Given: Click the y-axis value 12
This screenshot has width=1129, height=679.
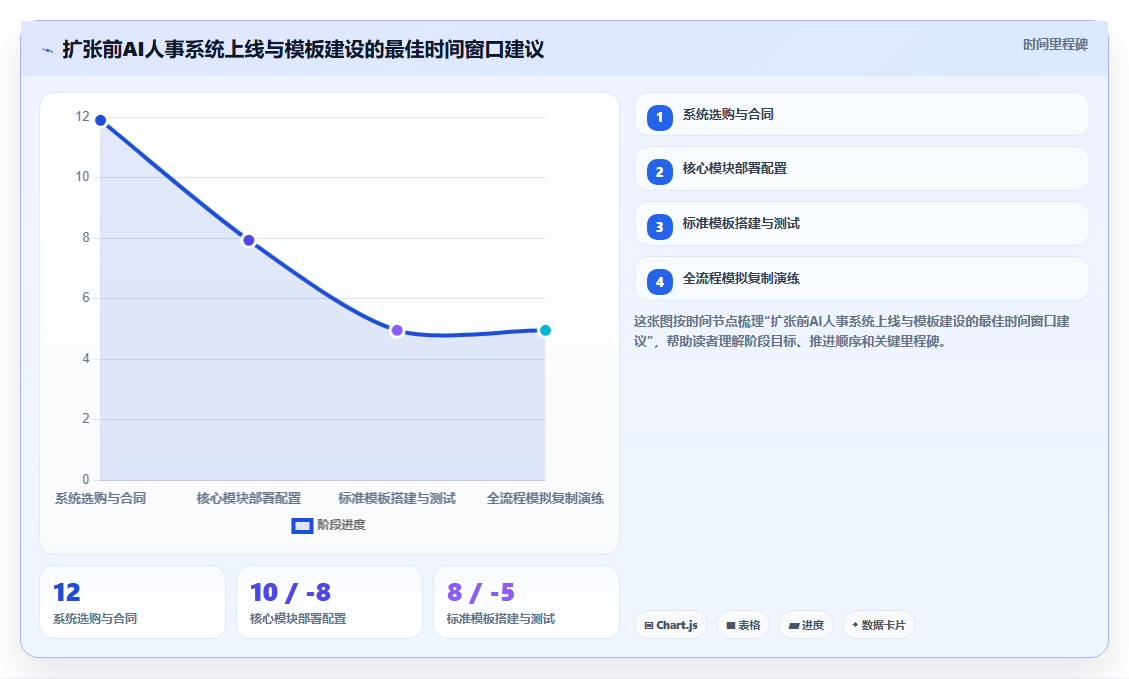Looking at the screenshot, I should pyautogui.click(x=83, y=117).
